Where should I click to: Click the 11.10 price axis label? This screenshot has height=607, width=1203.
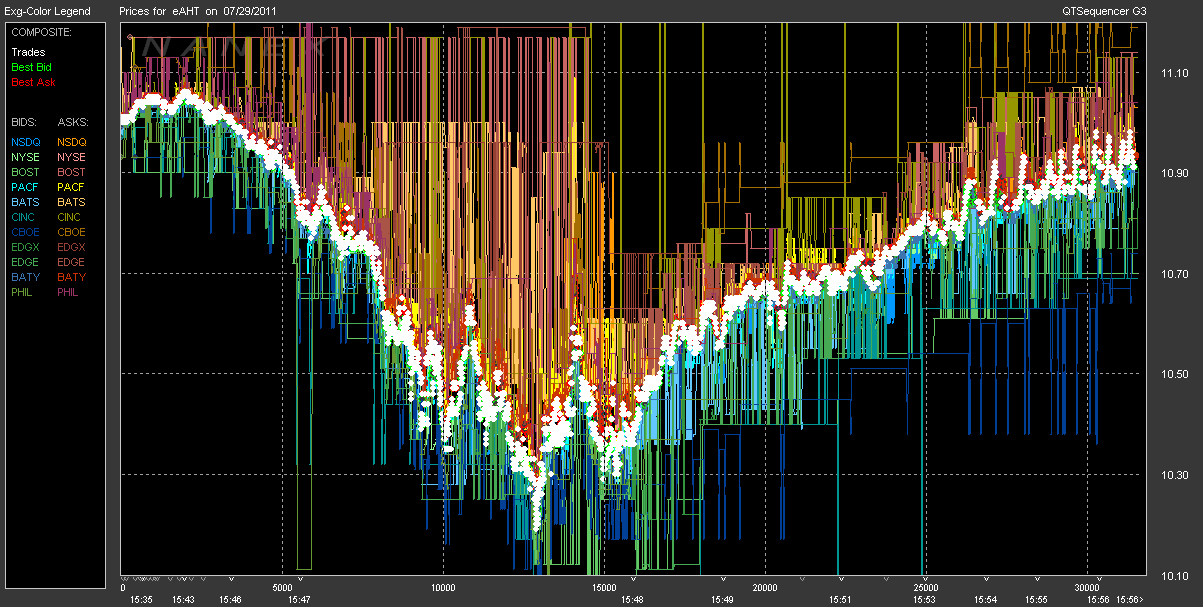coord(1172,74)
